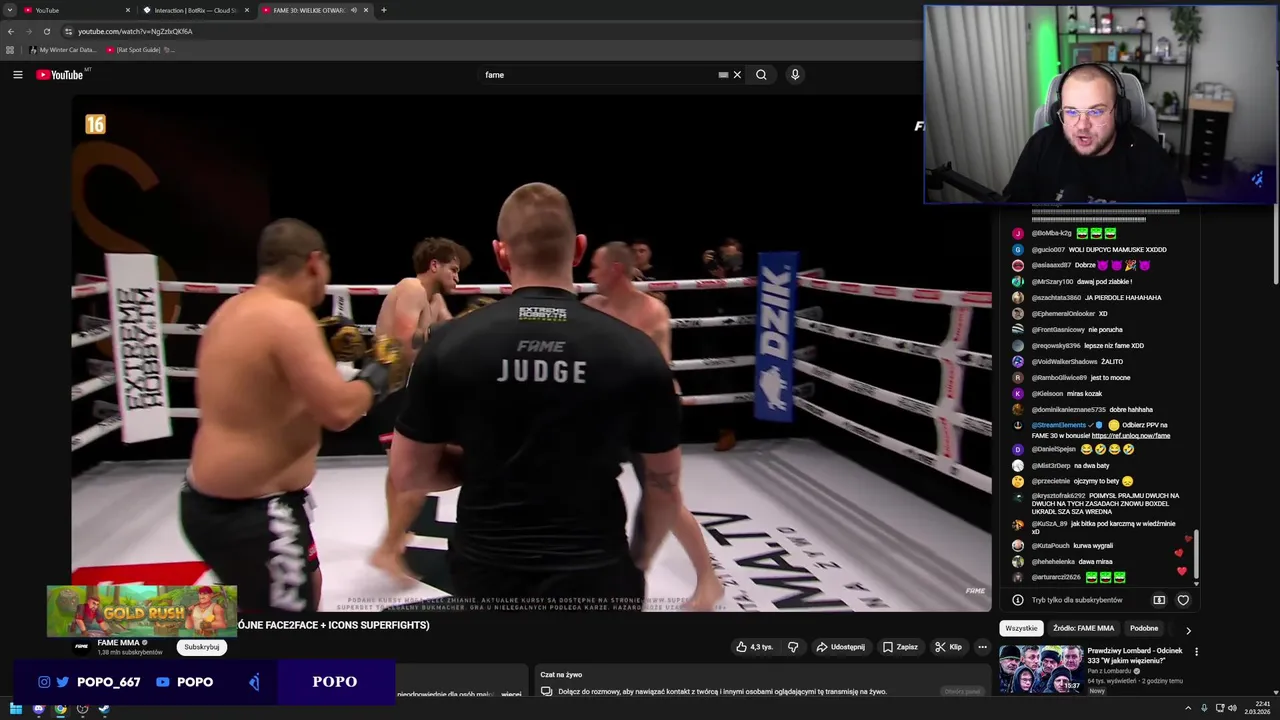Open Steam from the taskbar

pos(104,709)
